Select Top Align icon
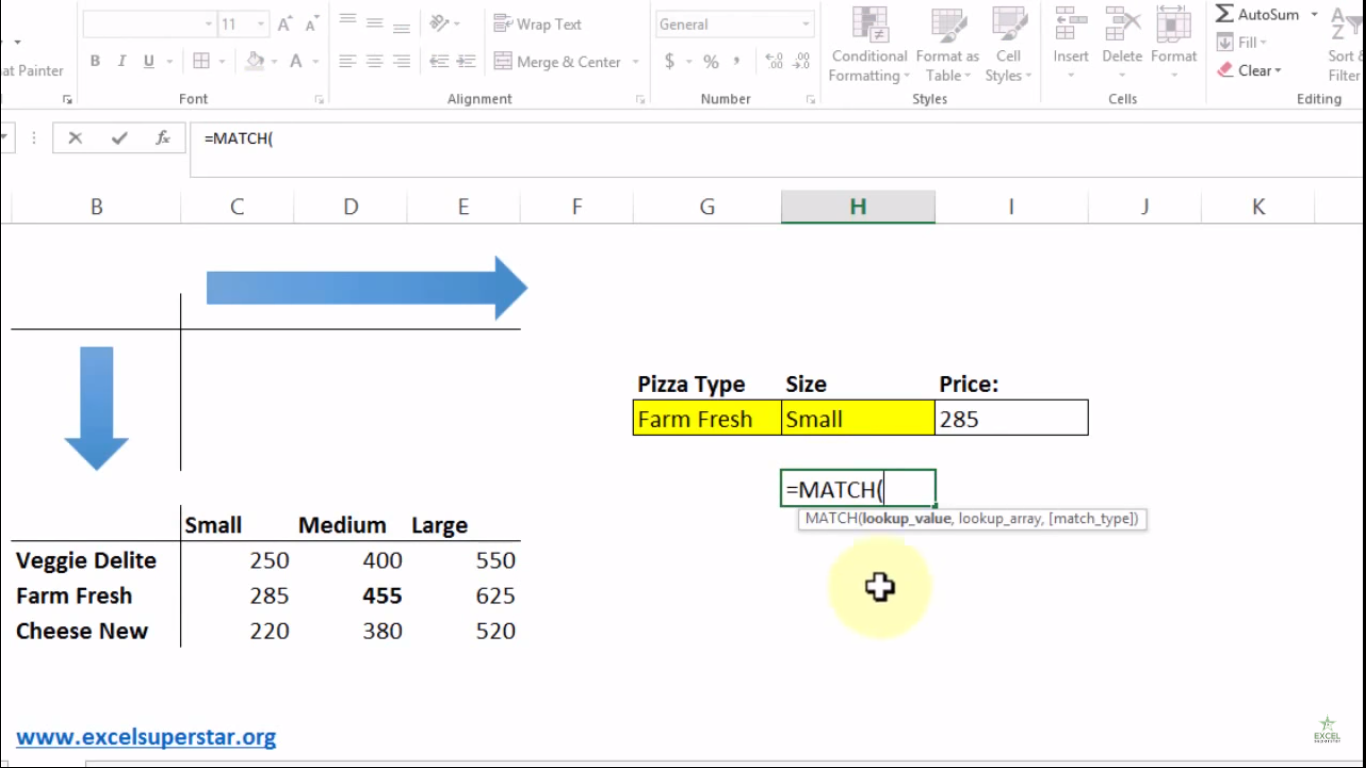This screenshot has width=1366, height=768. pyautogui.click(x=348, y=22)
